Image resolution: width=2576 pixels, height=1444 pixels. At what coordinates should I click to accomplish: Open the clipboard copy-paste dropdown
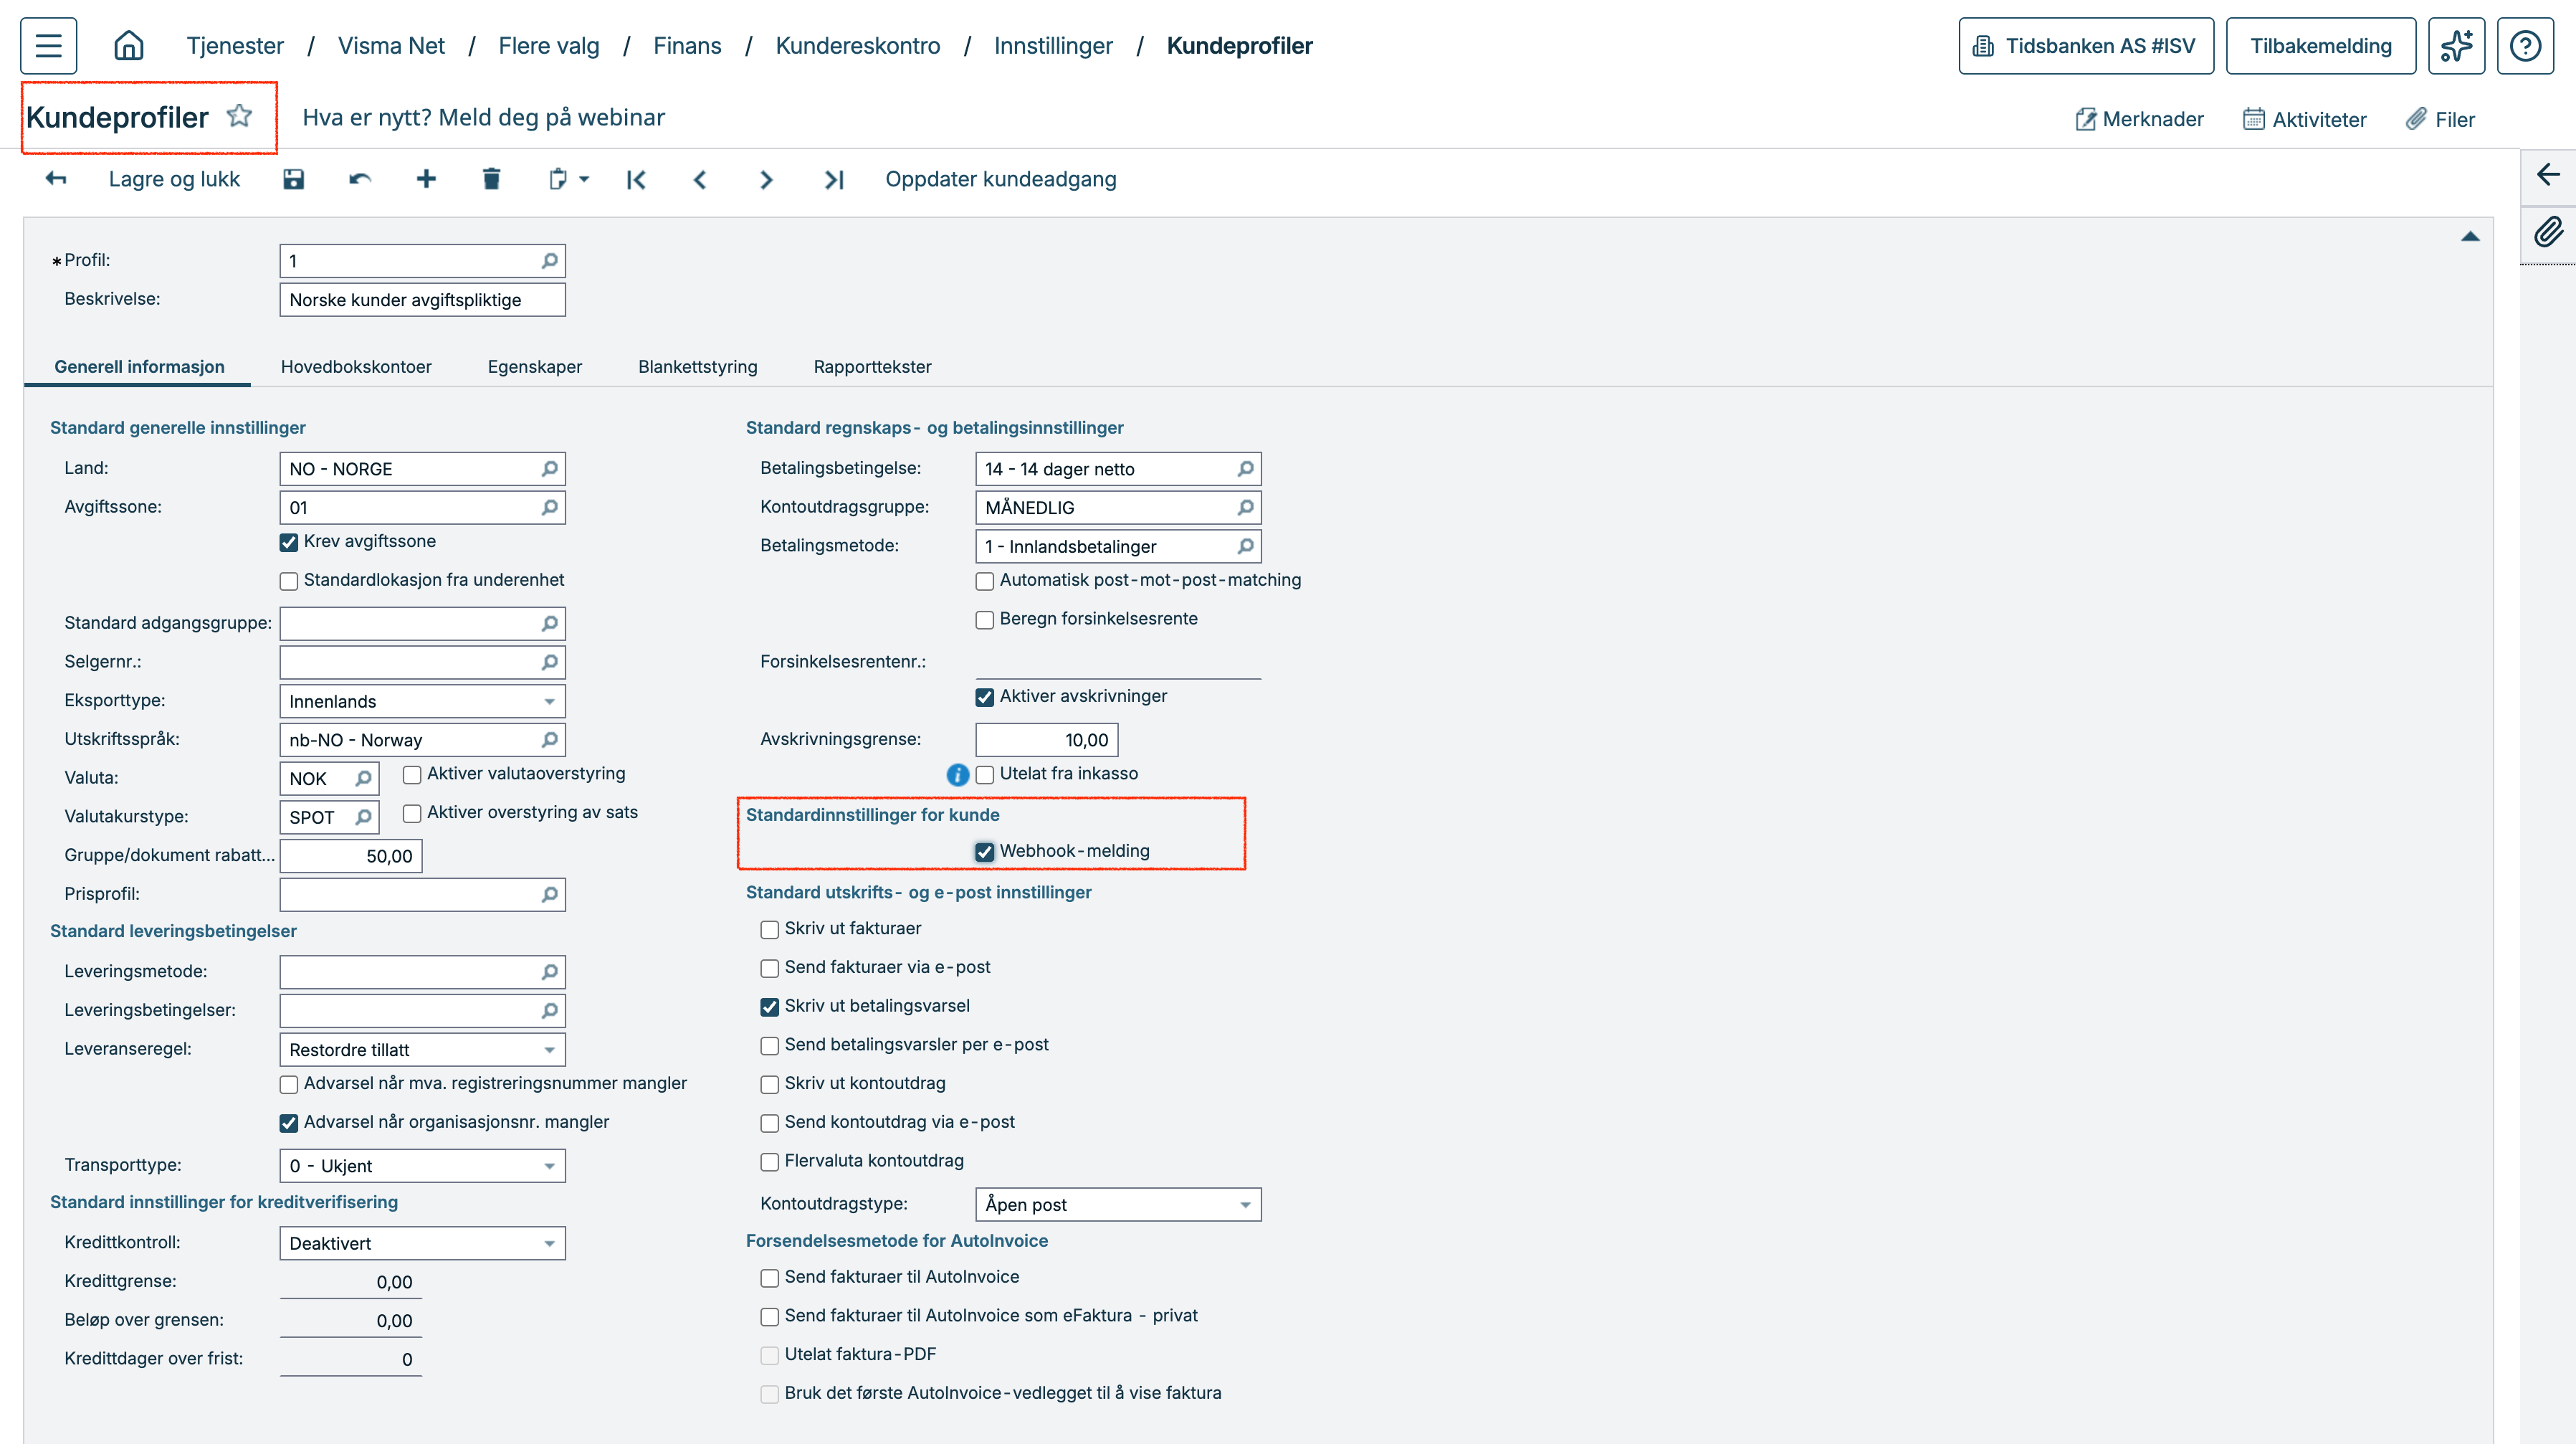(569, 179)
